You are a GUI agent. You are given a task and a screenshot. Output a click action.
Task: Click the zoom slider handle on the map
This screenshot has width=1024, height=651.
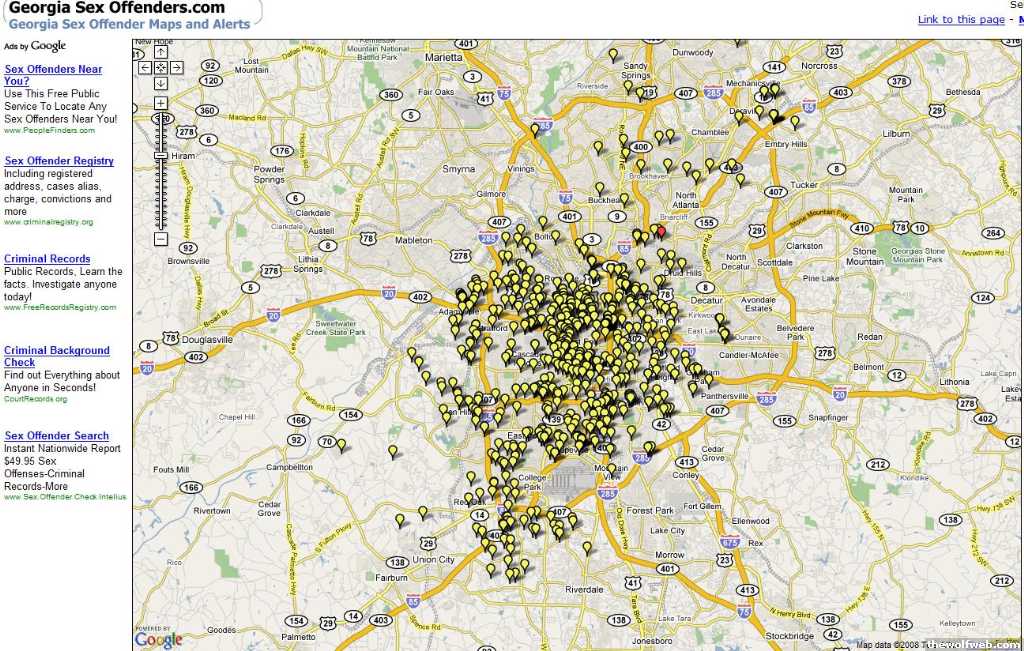[161, 155]
